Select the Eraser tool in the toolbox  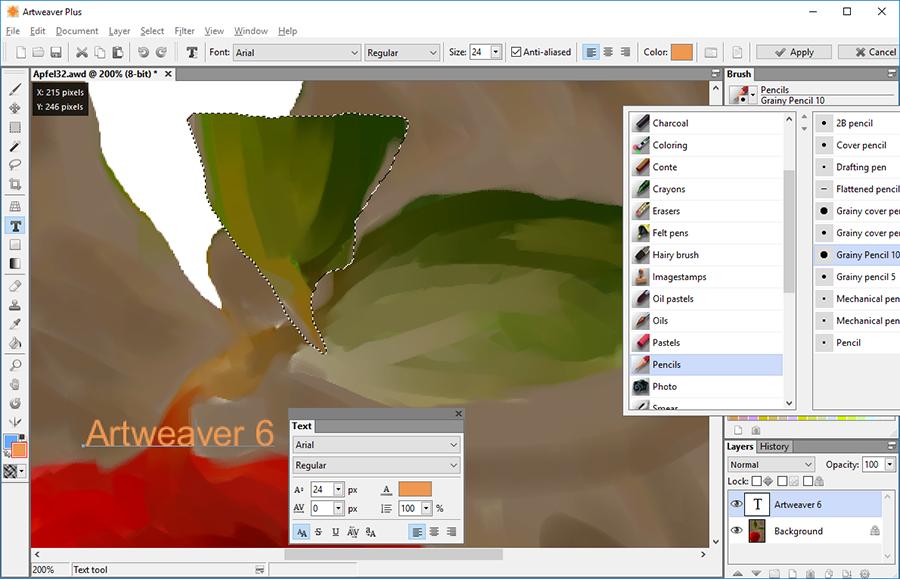tap(15, 285)
